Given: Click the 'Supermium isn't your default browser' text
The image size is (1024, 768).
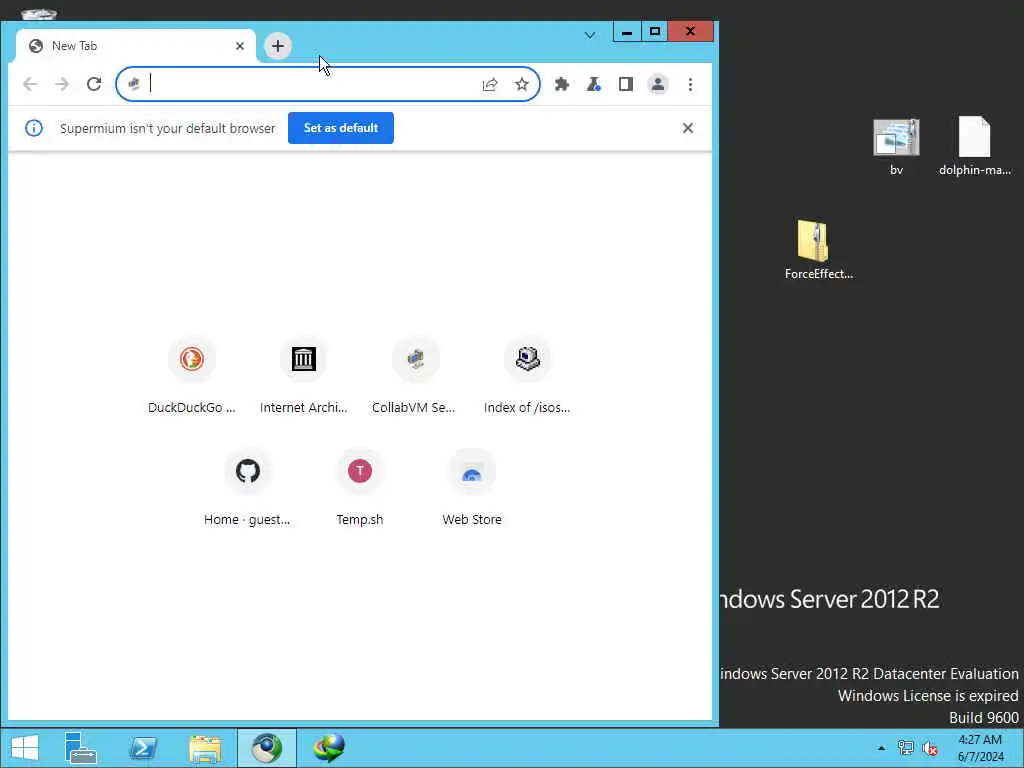Looking at the screenshot, I should pyautogui.click(x=168, y=129).
